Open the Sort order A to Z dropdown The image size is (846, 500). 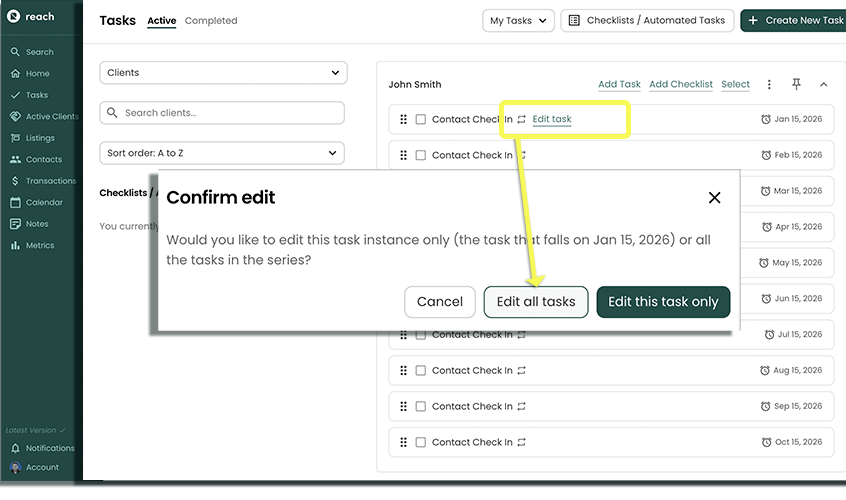coord(223,153)
